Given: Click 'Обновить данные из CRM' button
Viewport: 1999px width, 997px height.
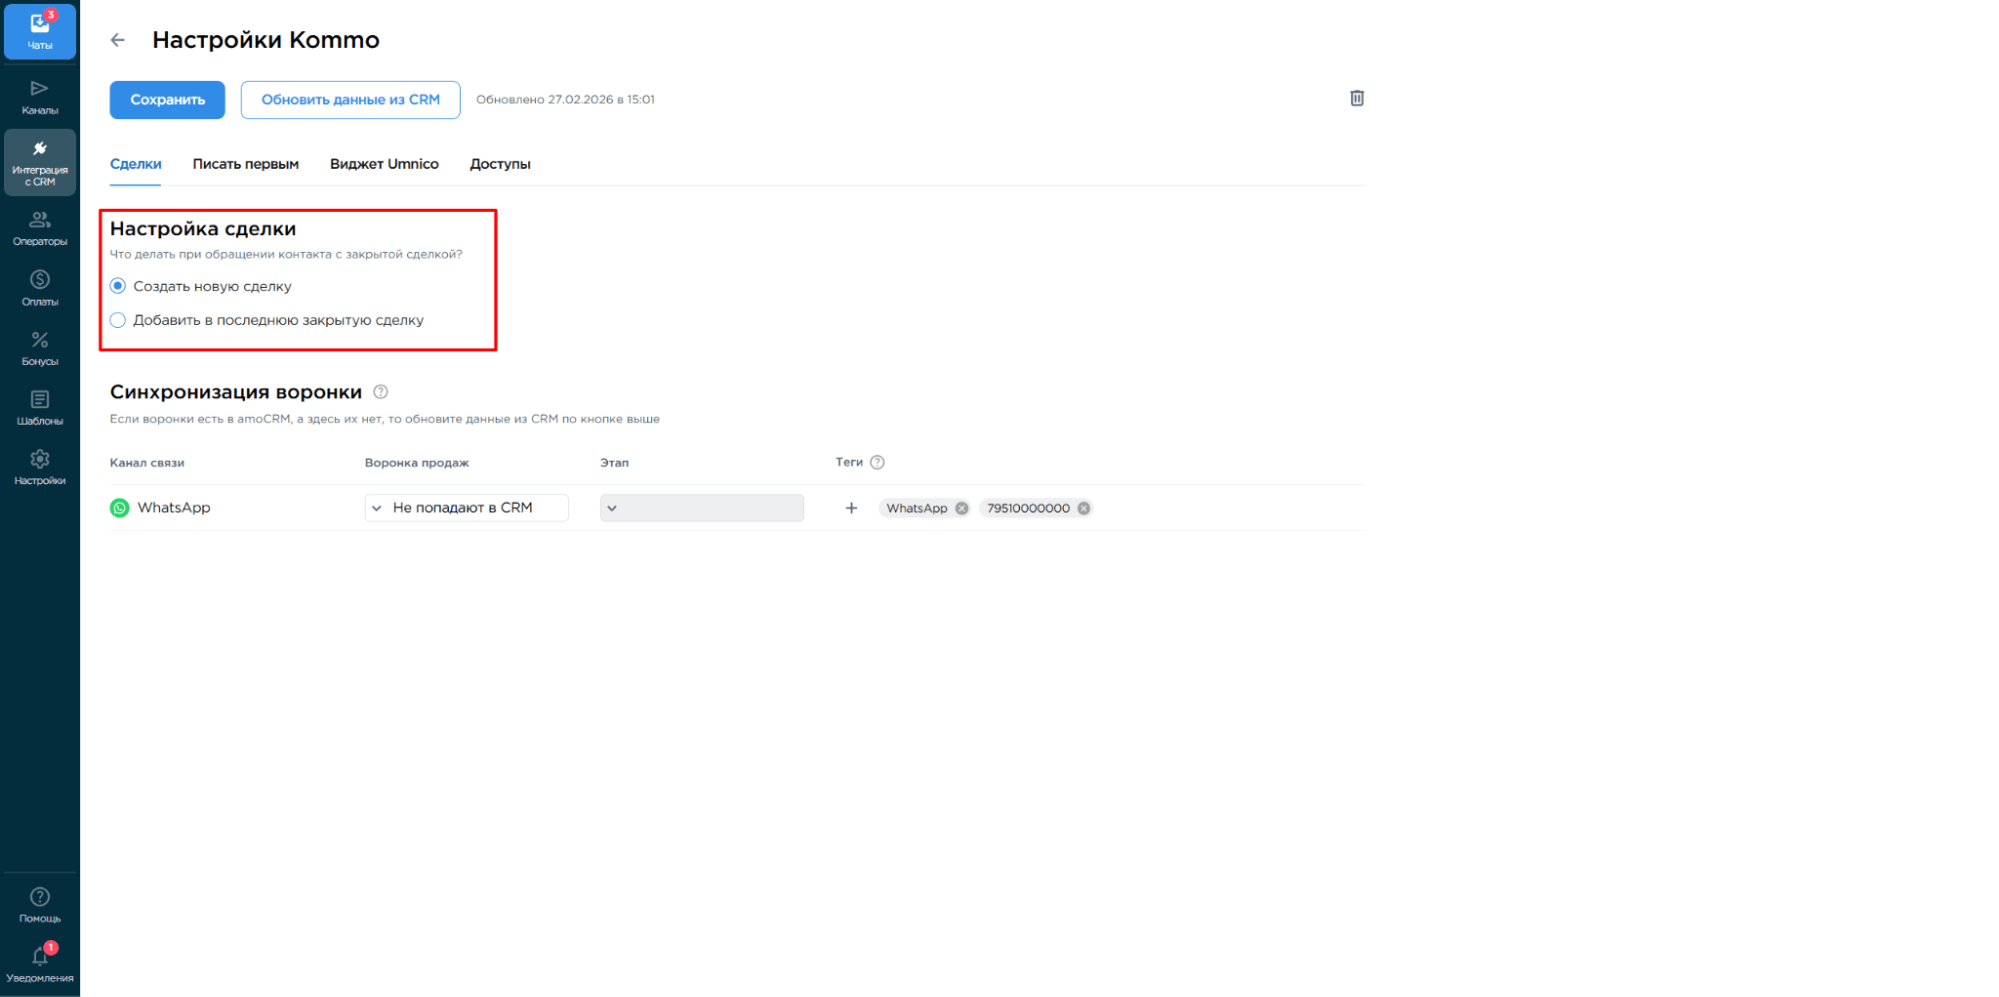Looking at the screenshot, I should pyautogui.click(x=350, y=100).
